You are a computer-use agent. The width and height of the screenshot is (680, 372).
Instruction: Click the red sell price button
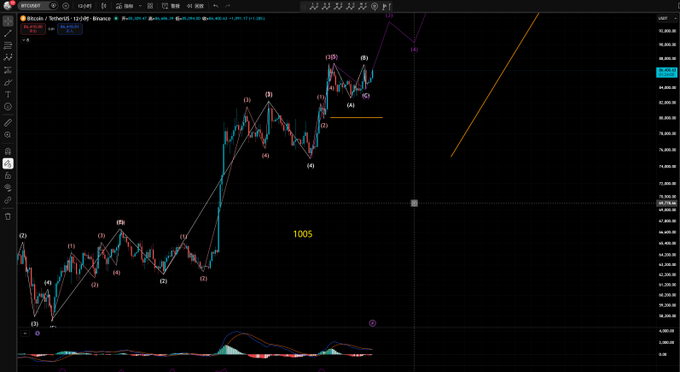coord(33,29)
